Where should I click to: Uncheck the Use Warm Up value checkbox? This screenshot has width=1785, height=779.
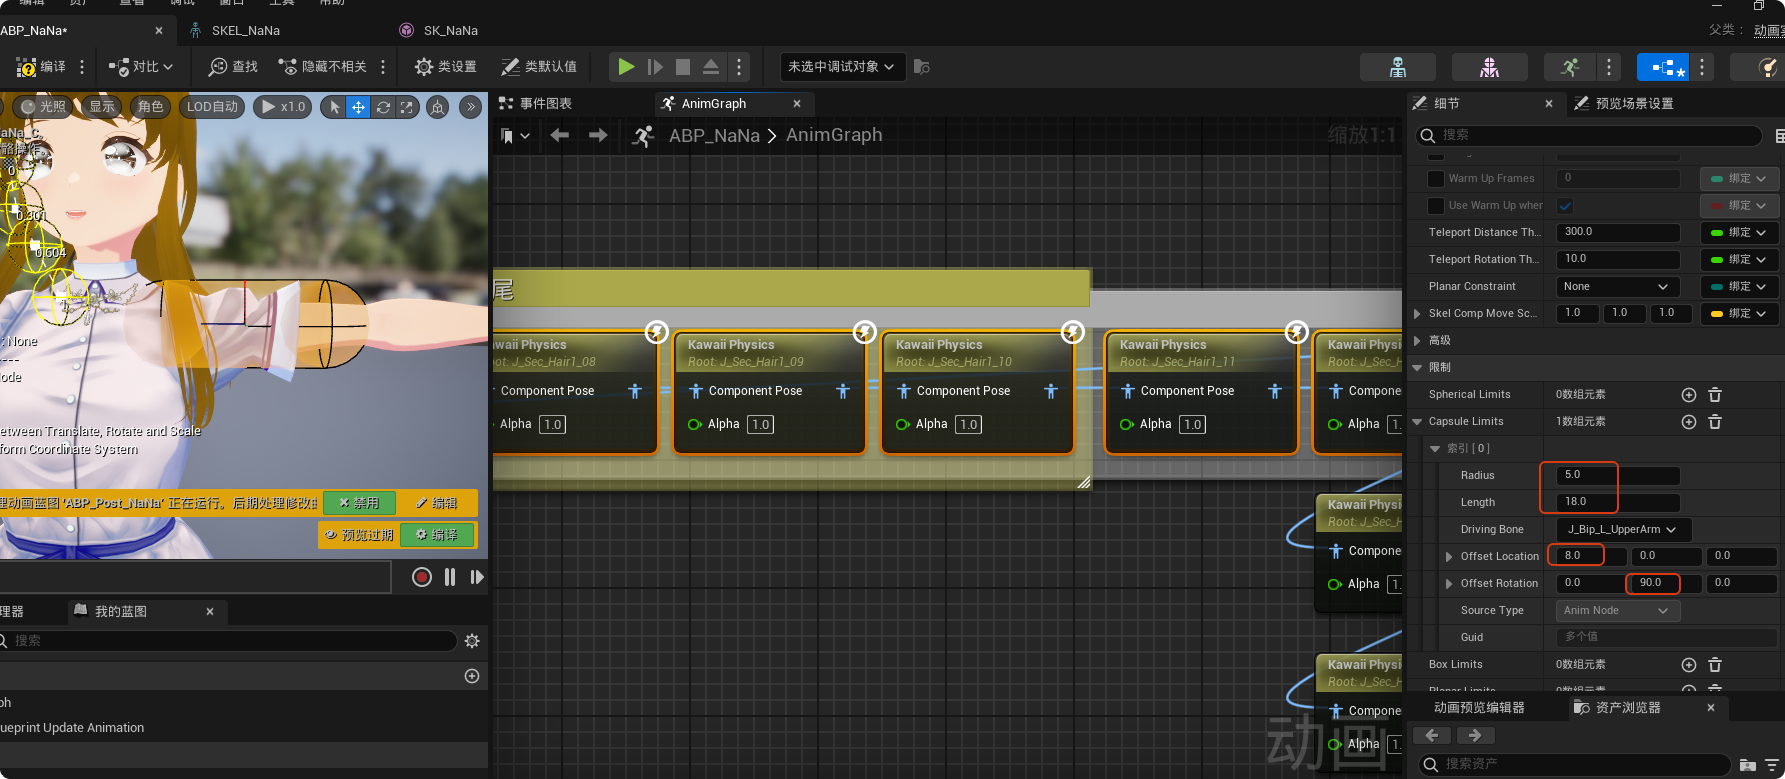coord(1565,206)
